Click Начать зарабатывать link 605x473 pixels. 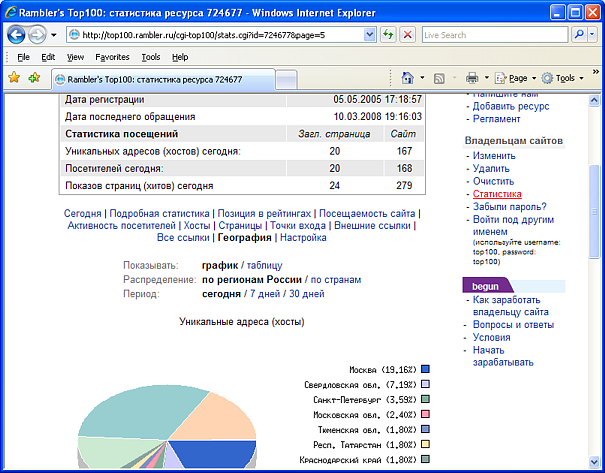[503, 356]
